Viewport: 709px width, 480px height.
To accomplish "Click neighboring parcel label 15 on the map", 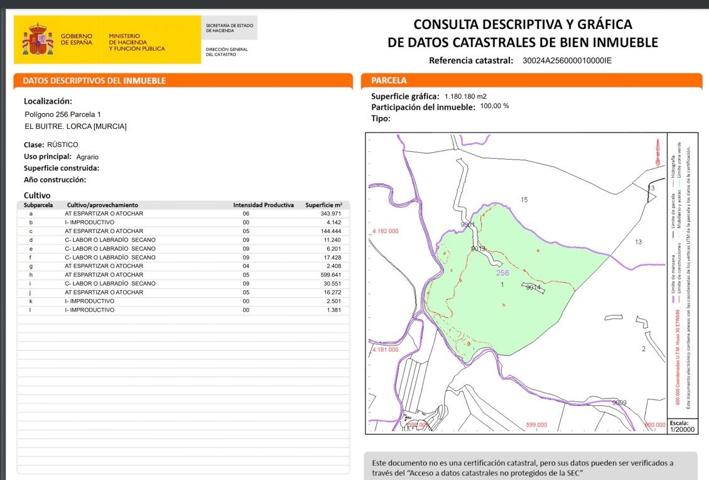I will tap(524, 199).
